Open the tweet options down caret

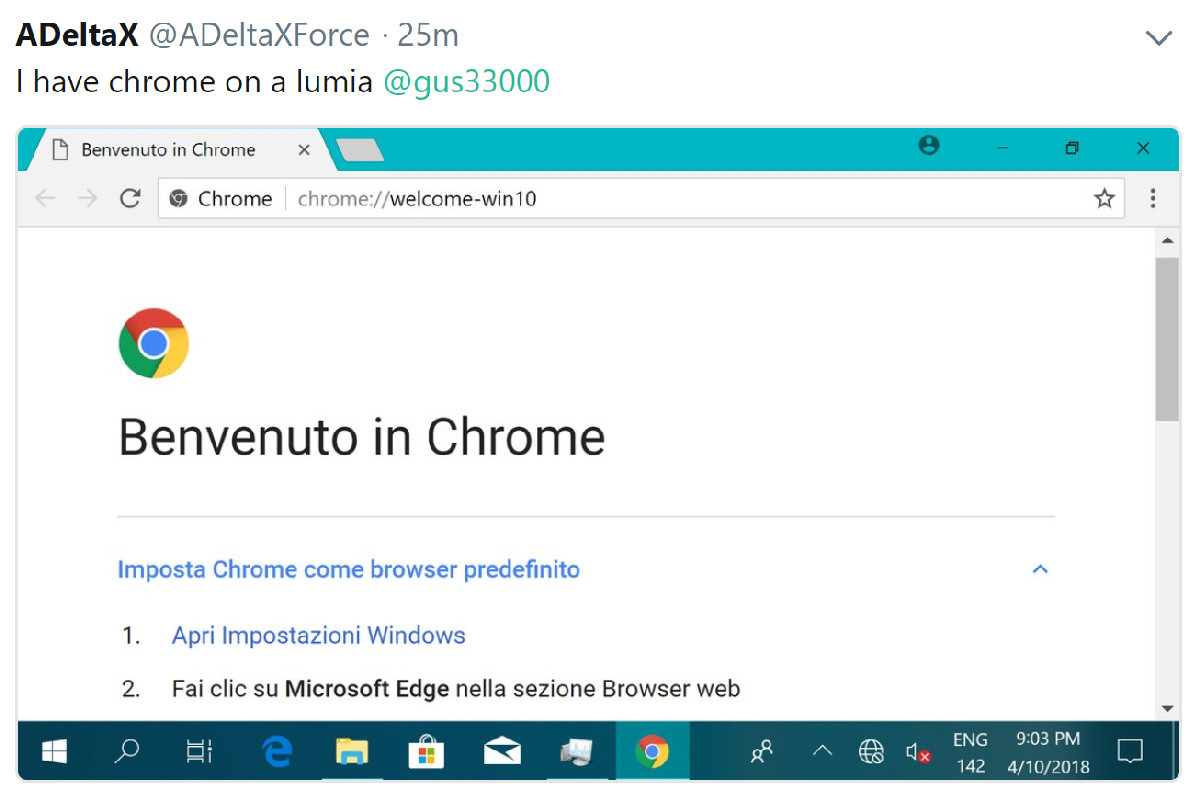(x=1158, y=39)
